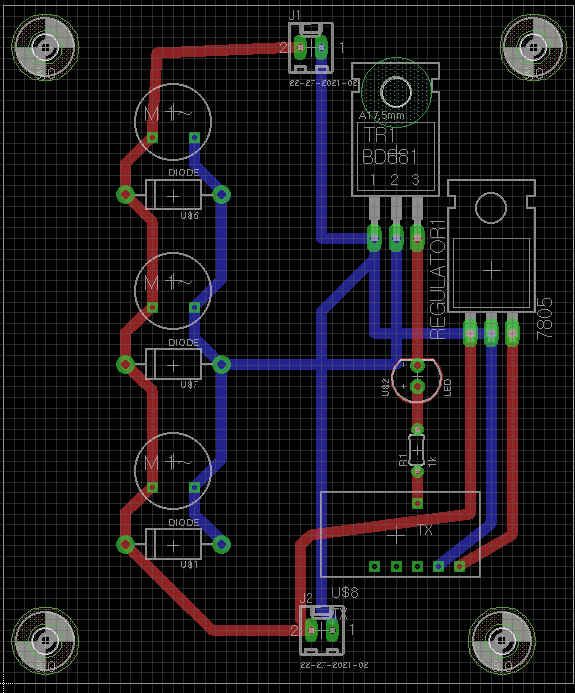Select the U$7 diode pad on the blue trace
Viewport: 575px width, 693px height.
click(x=221, y=365)
